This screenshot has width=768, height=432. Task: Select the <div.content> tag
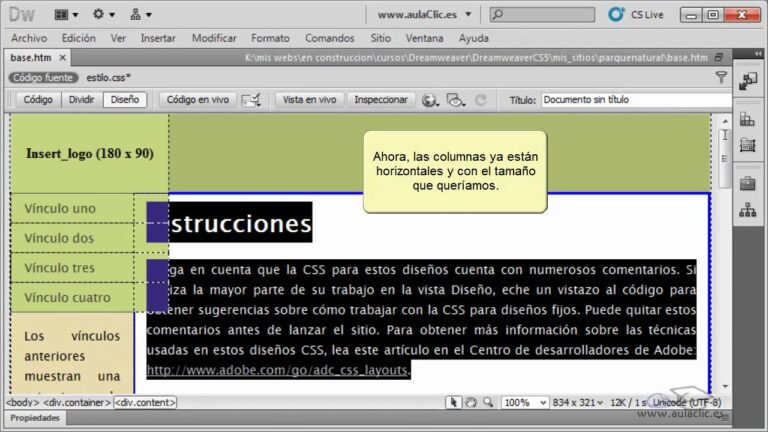pos(145,403)
